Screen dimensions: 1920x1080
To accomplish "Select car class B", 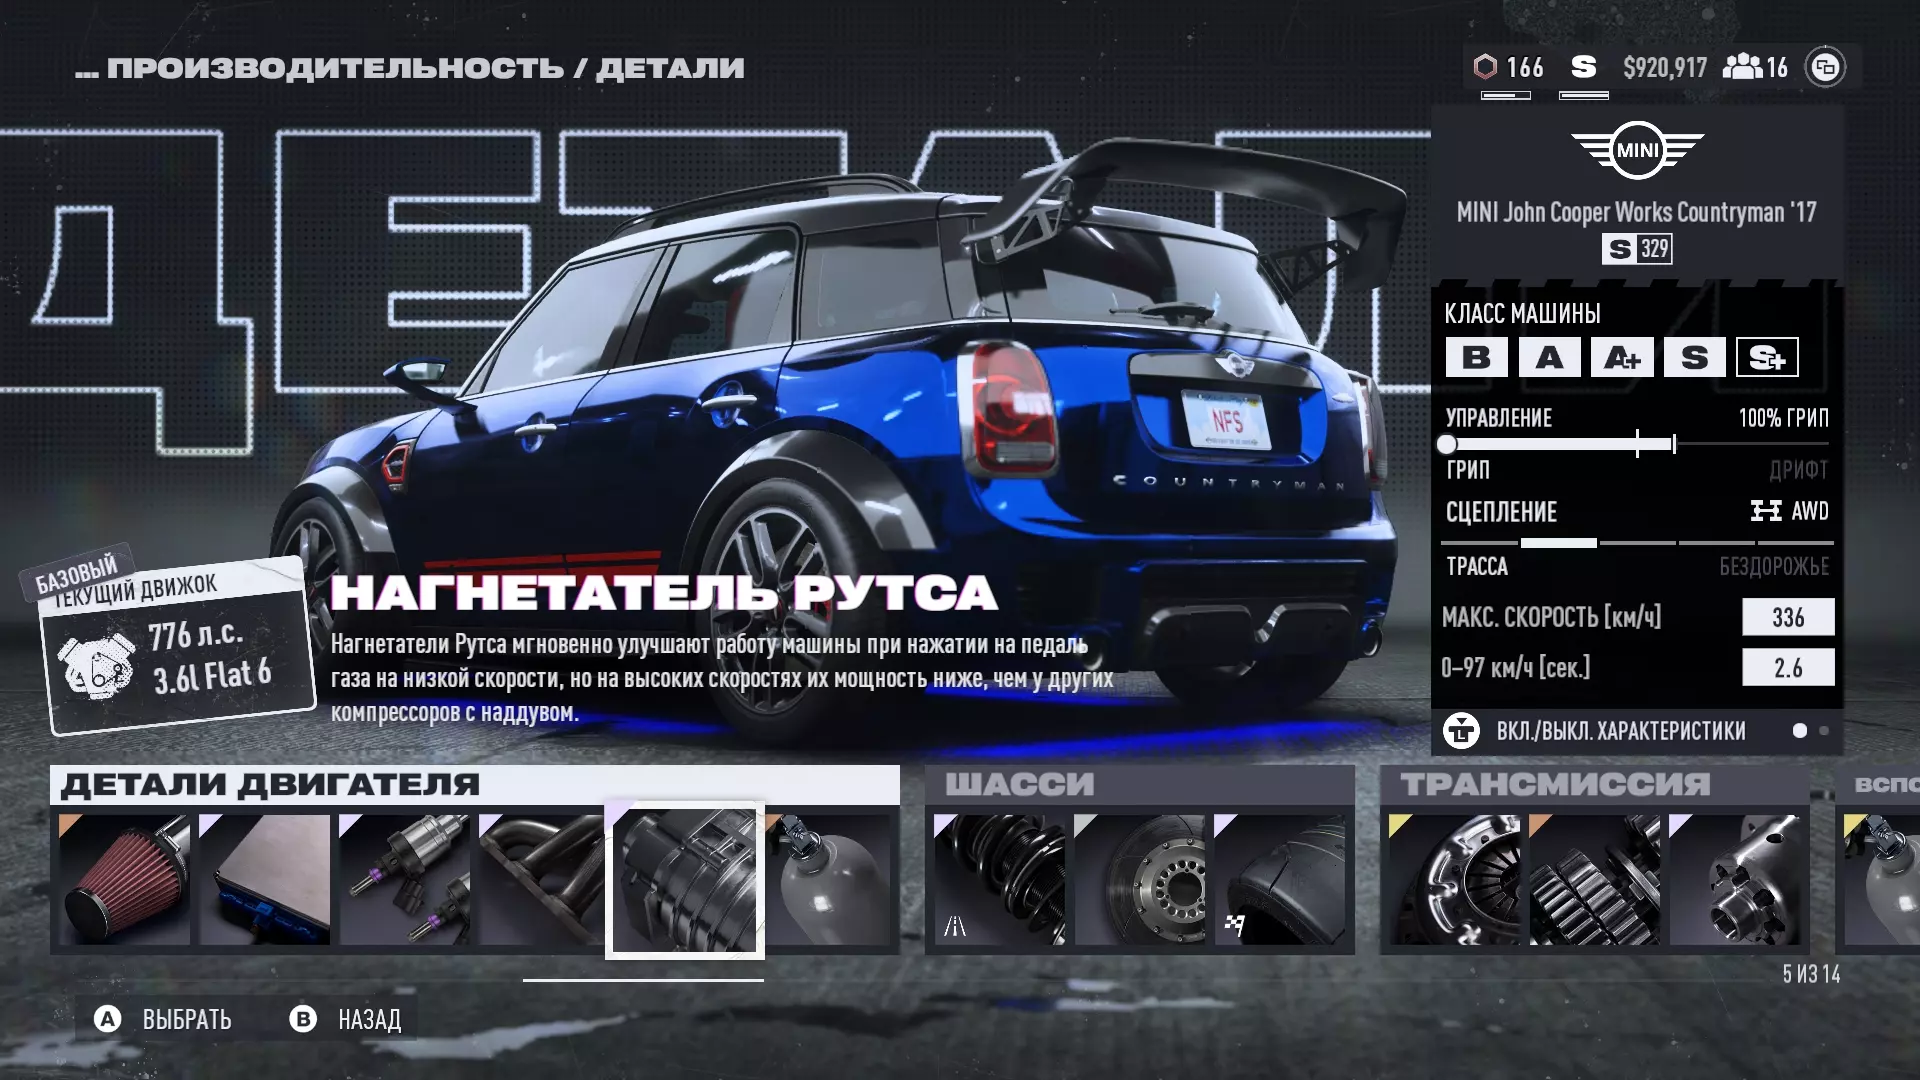I will [x=1476, y=357].
